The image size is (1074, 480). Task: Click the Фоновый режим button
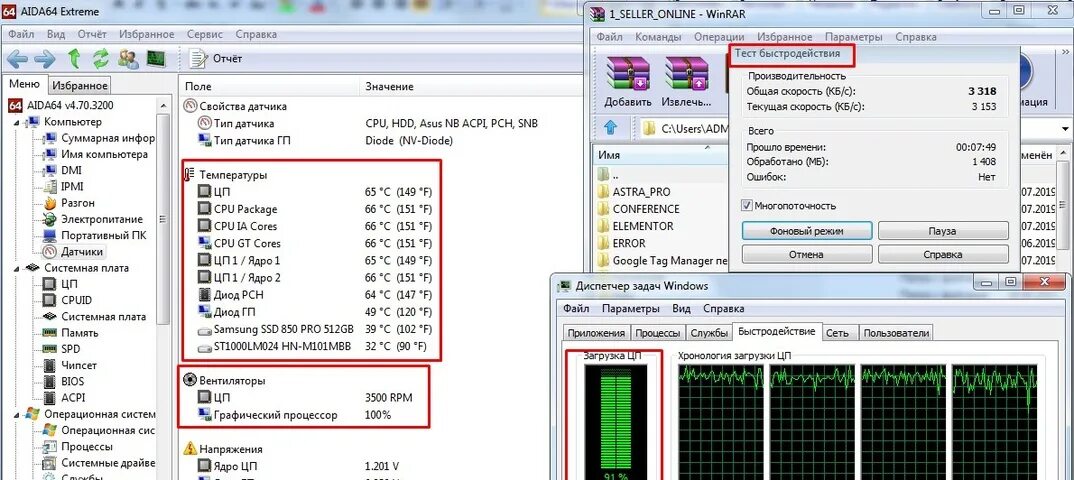[x=806, y=231]
